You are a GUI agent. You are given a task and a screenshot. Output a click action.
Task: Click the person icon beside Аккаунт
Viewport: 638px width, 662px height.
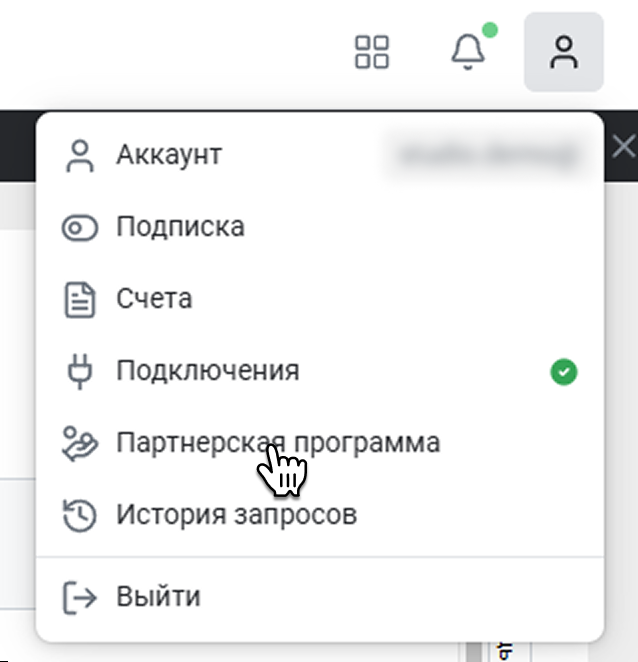79,155
